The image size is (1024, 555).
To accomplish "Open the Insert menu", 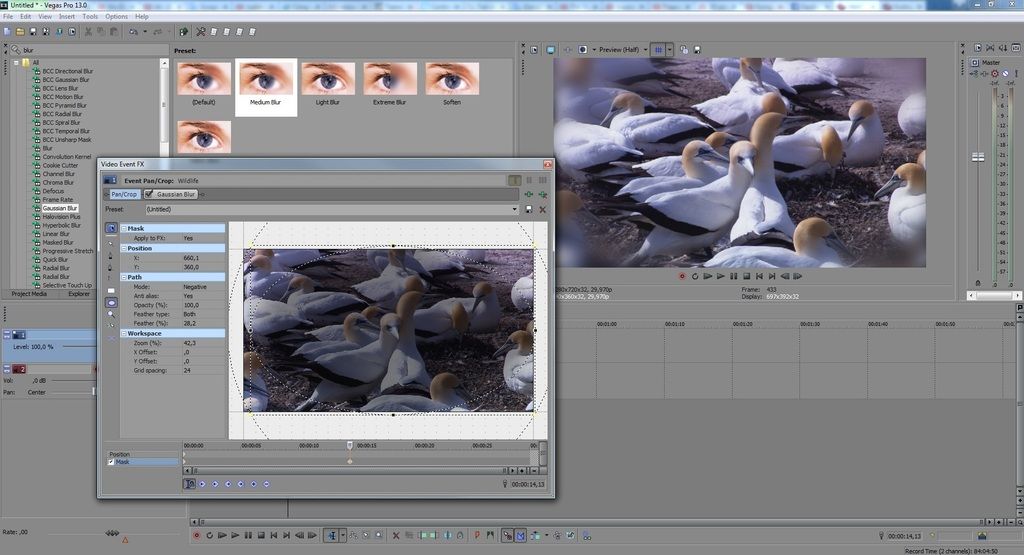I will click(x=67, y=16).
